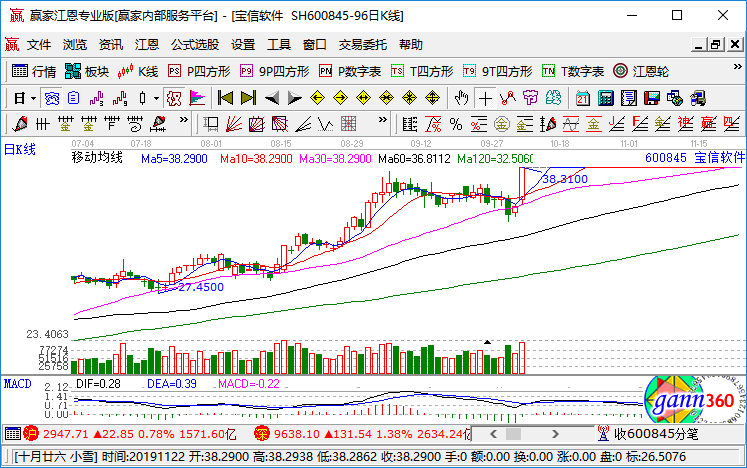Select the red dotted grid icon
This screenshot has height=468, width=747.
point(348,124)
